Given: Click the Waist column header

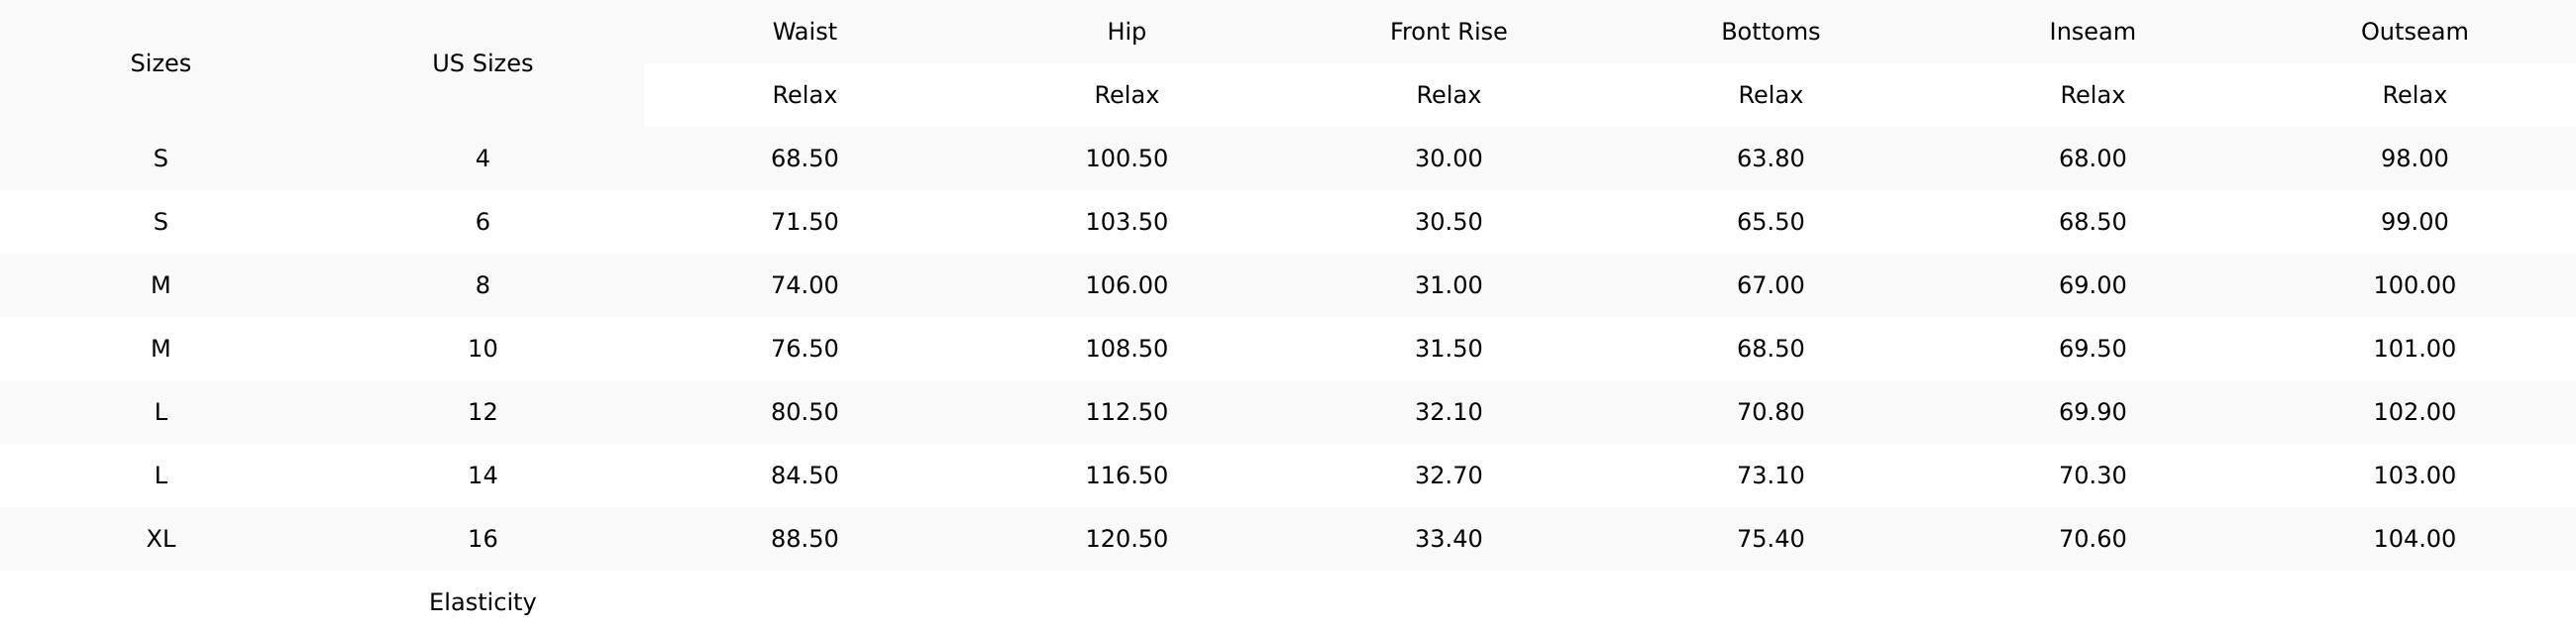Looking at the screenshot, I should click(804, 32).
